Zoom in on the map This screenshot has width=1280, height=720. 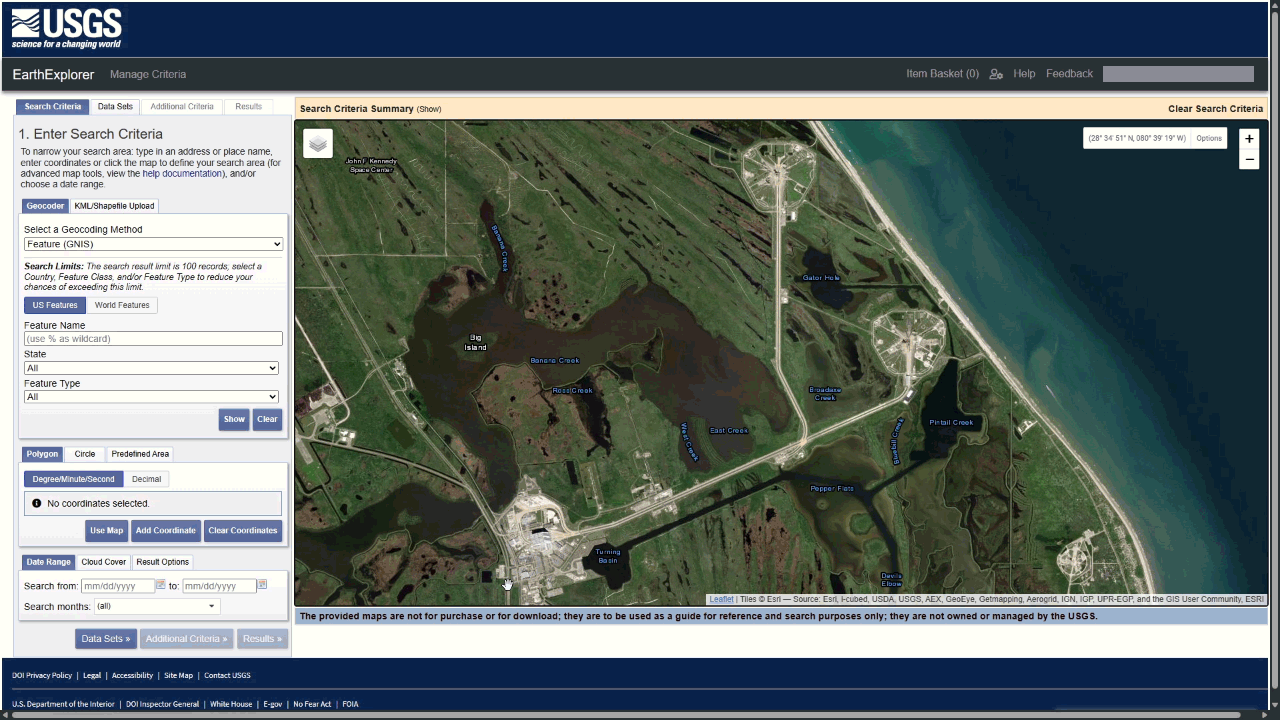click(1249, 139)
